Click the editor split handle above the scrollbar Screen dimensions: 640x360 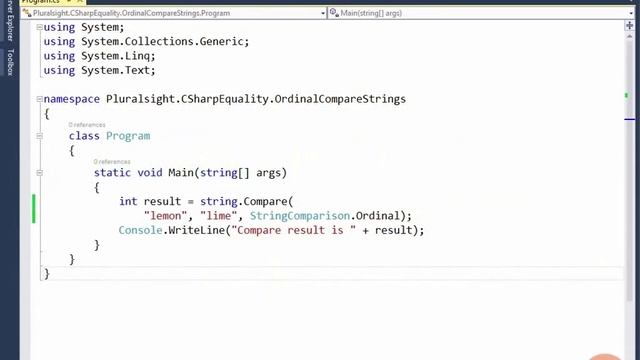tap(629, 26)
